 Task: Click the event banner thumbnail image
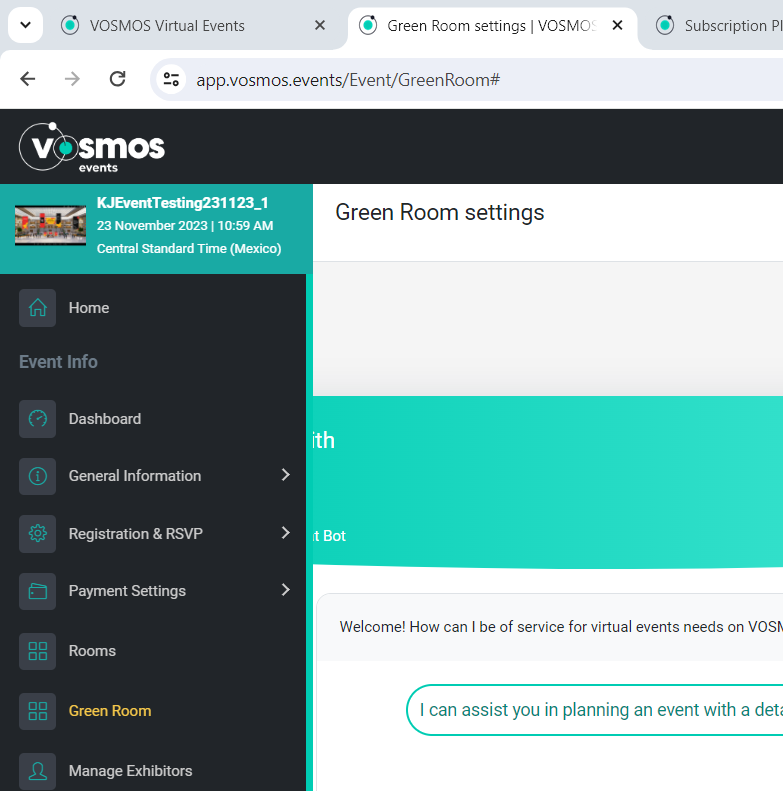50,225
